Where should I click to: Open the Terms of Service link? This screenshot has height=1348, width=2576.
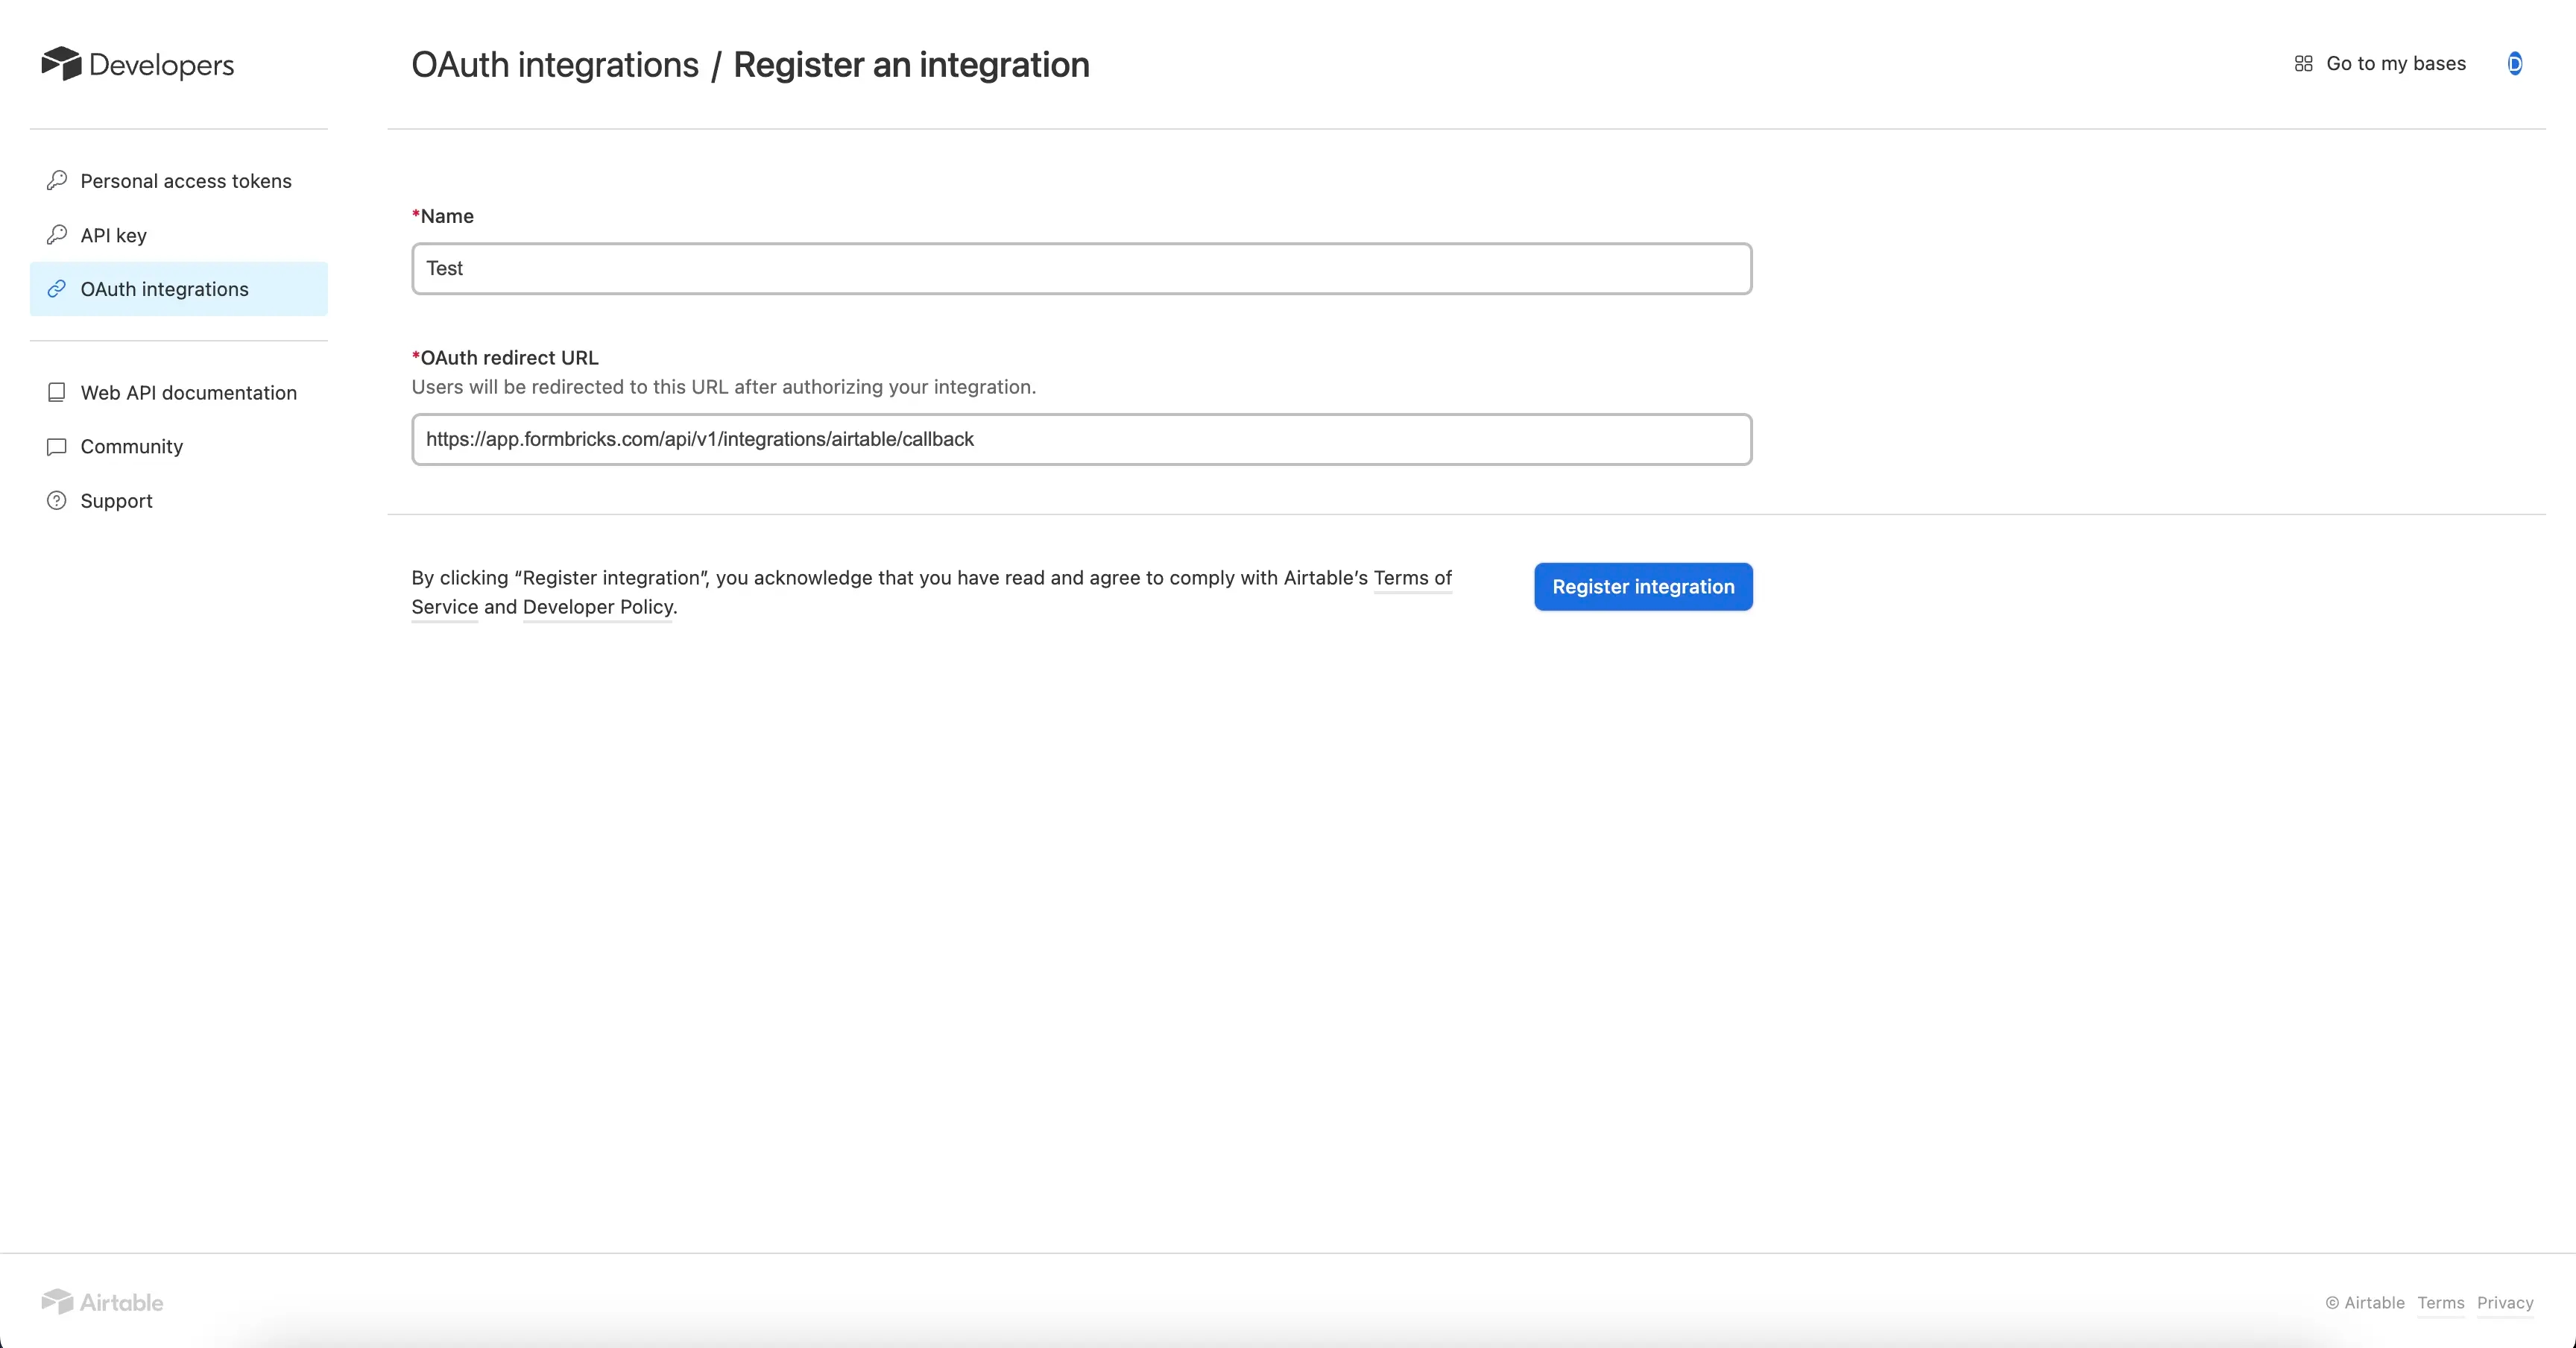(x=1412, y=578)
